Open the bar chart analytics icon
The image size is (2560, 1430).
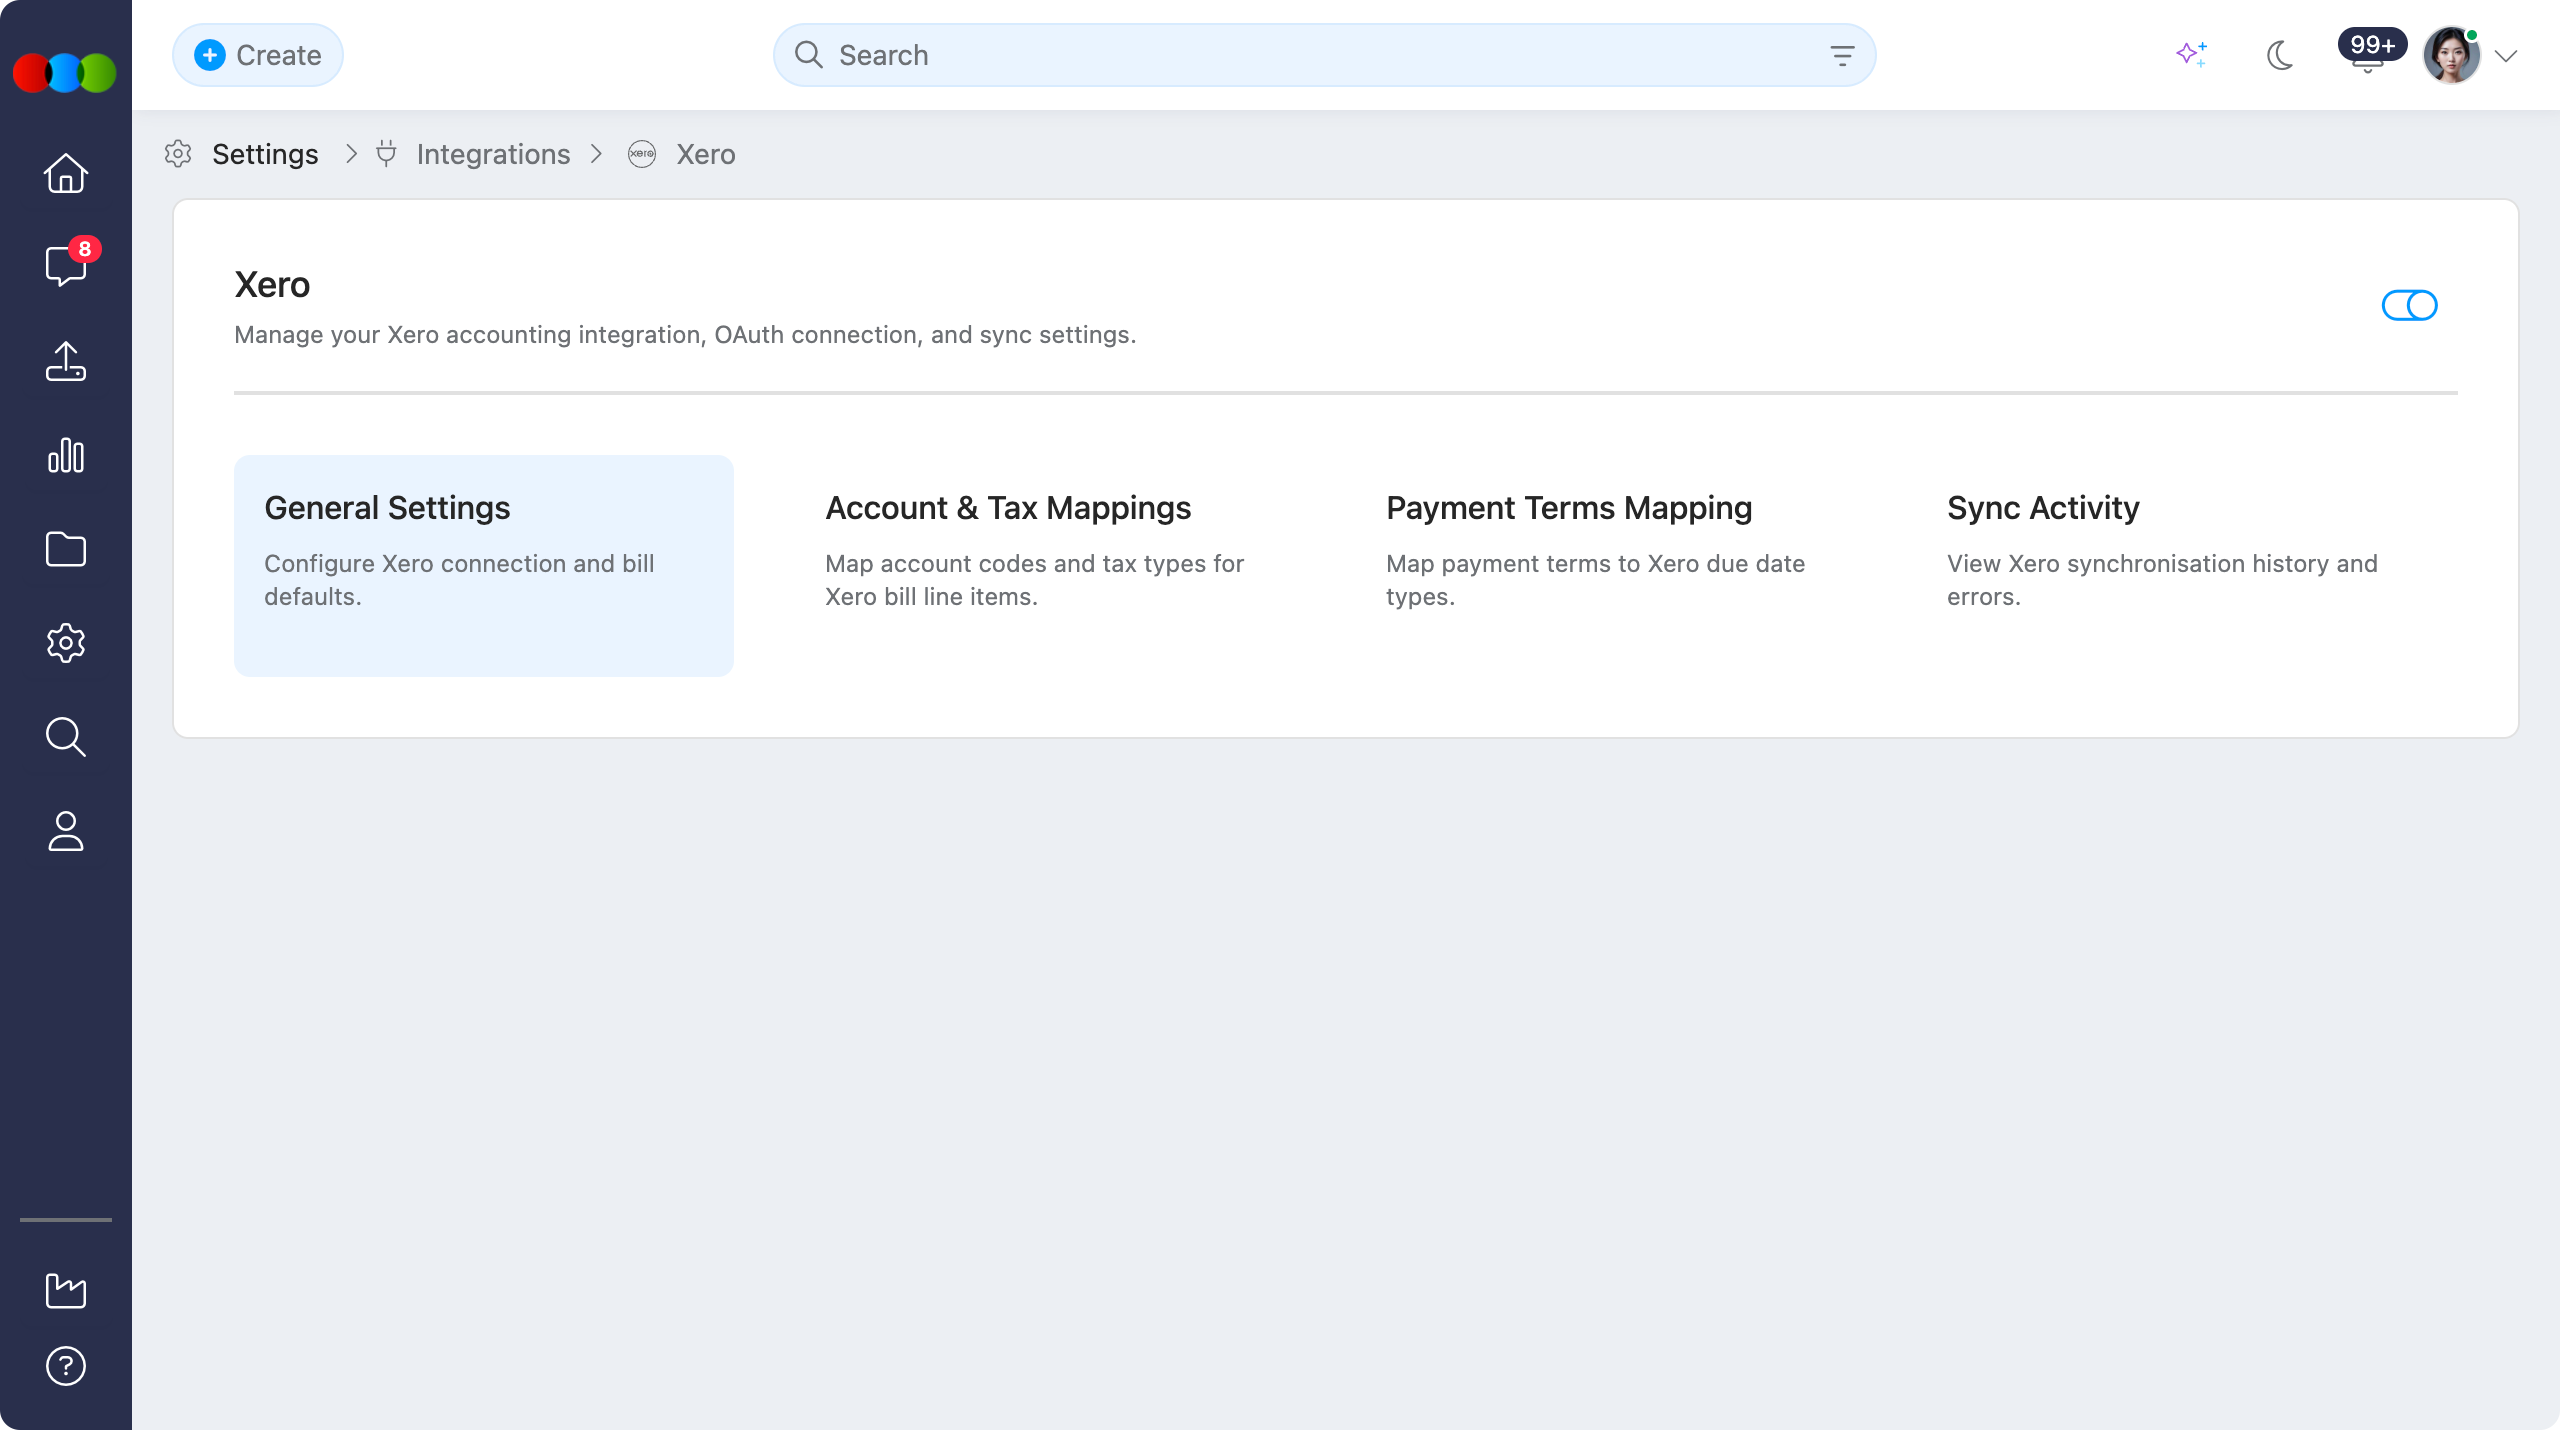tap(66, 455)
